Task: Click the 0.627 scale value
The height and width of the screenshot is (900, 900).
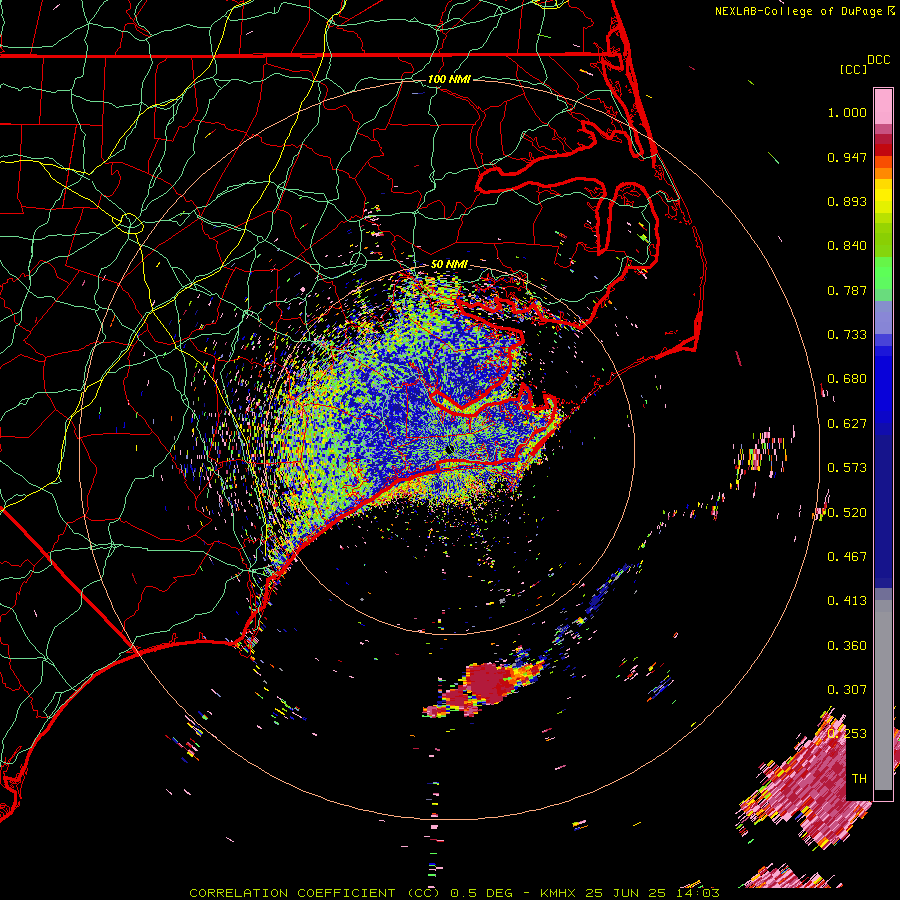Action: pyautogui.click(x=847, y=424)
